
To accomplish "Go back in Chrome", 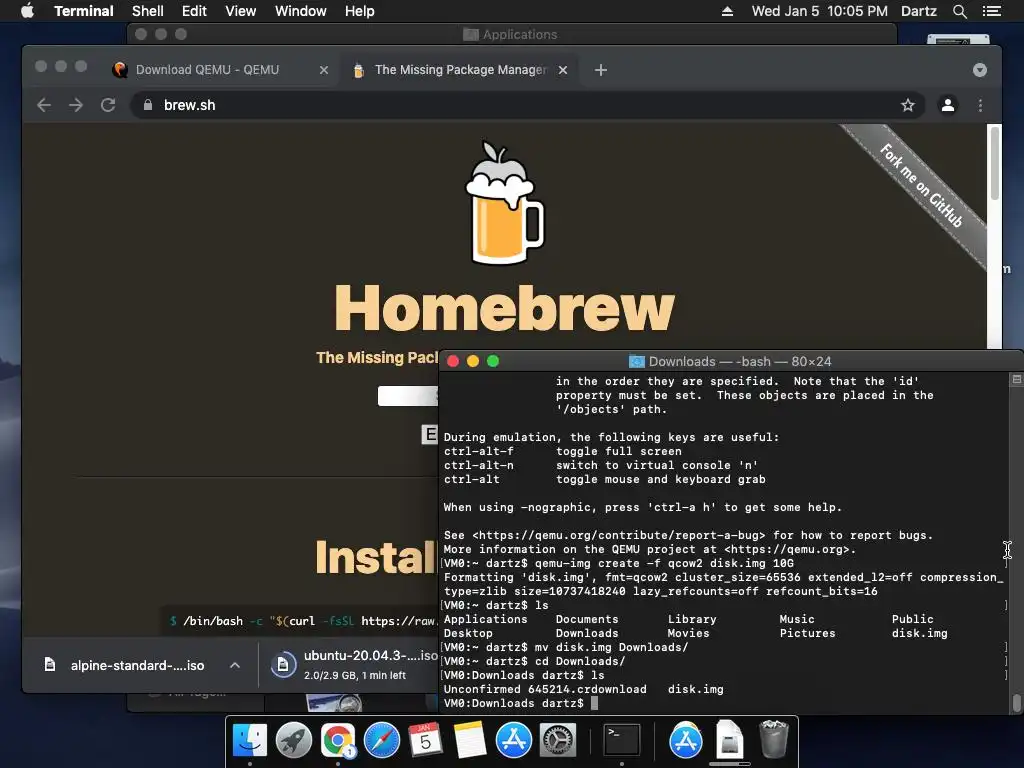I will click(x=44, y=105).
